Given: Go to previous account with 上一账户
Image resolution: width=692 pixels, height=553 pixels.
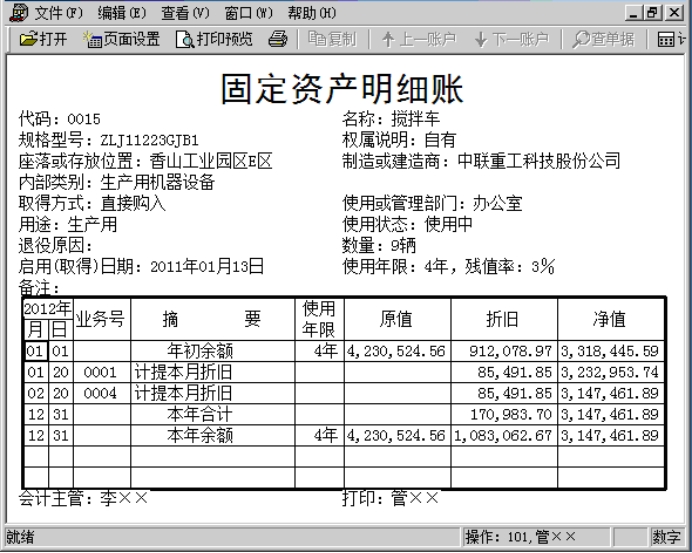Looking at the screenshot, I should coord(418,40).
